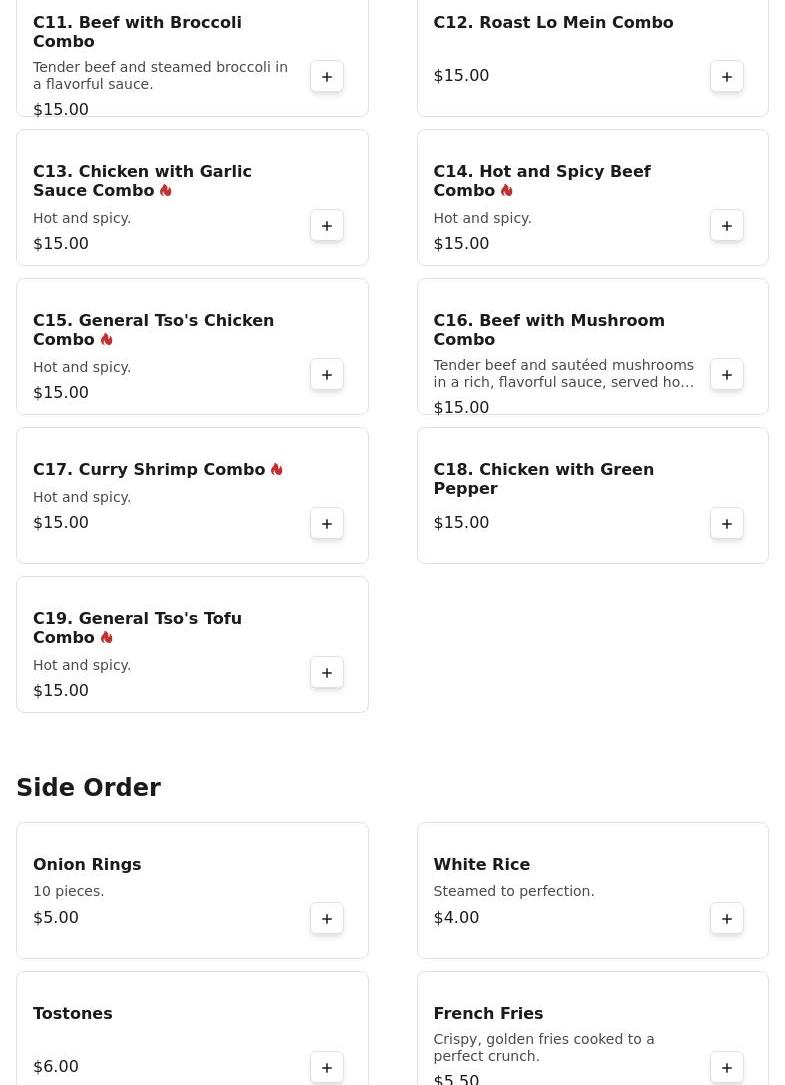Add French Fries to the order
Screen dimensions: 785x1085
click(x=727, y=1068)
